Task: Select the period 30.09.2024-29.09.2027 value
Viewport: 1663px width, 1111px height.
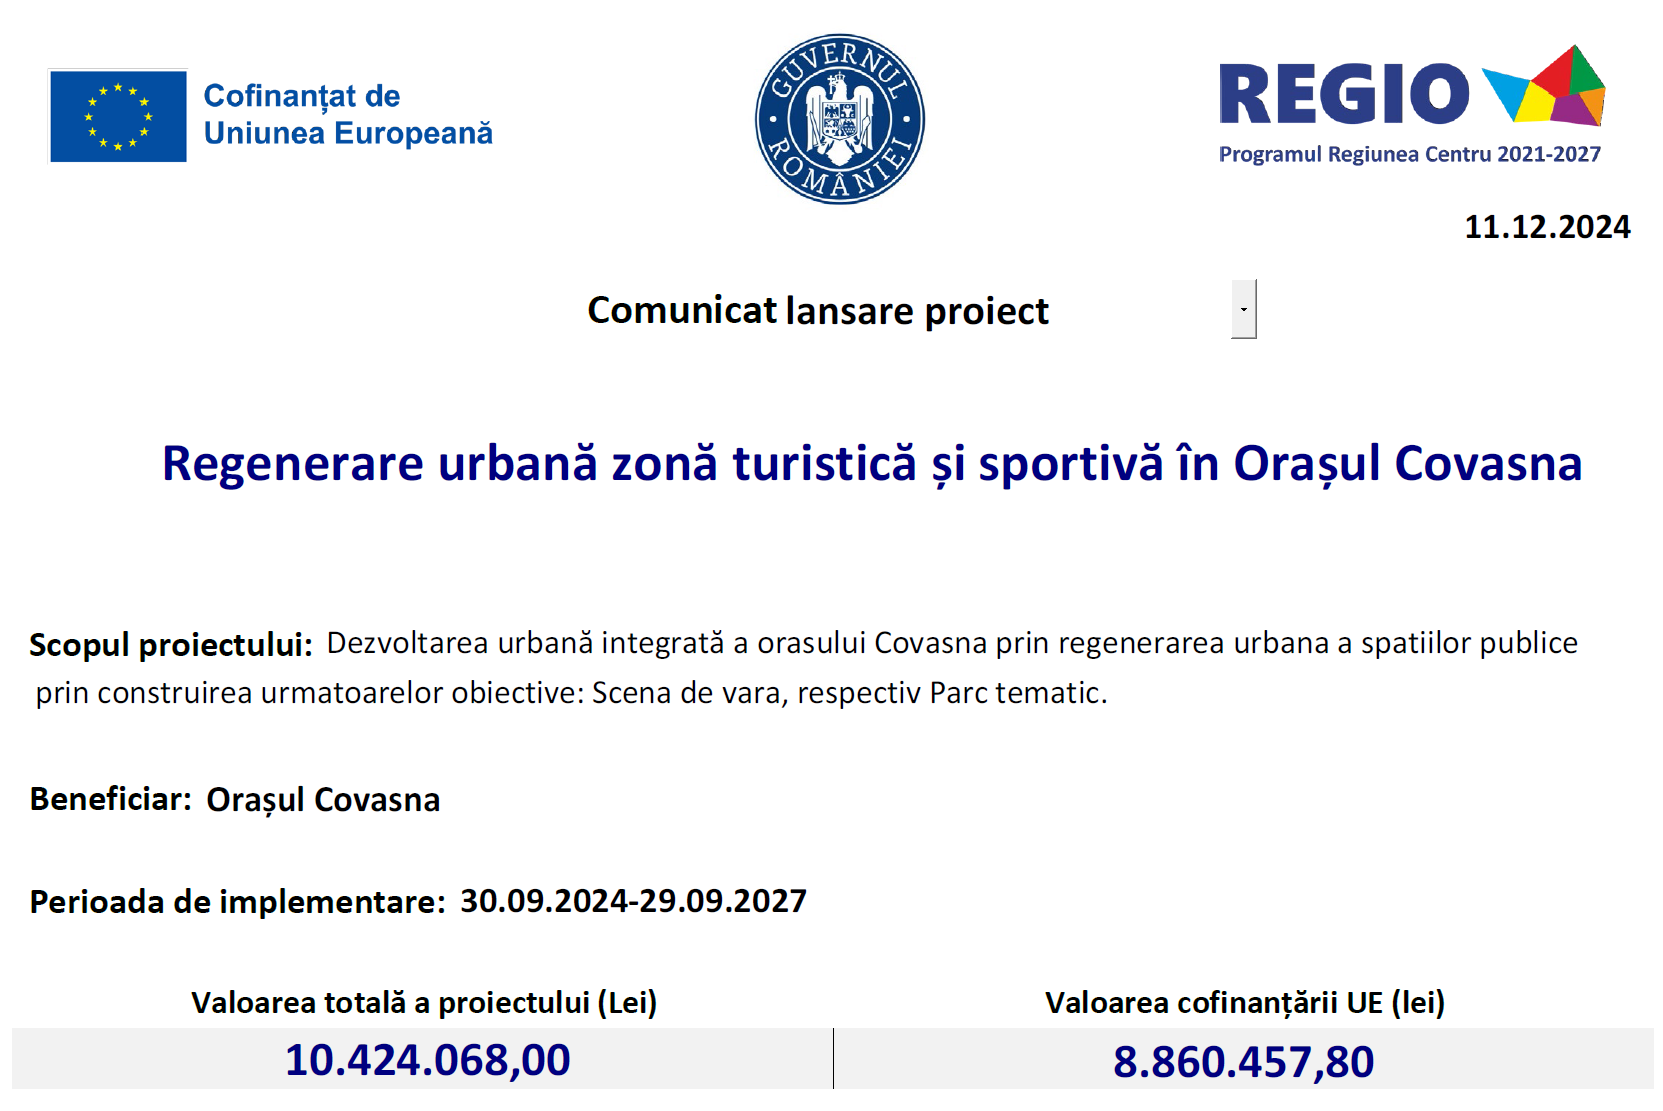Action: 633,901
